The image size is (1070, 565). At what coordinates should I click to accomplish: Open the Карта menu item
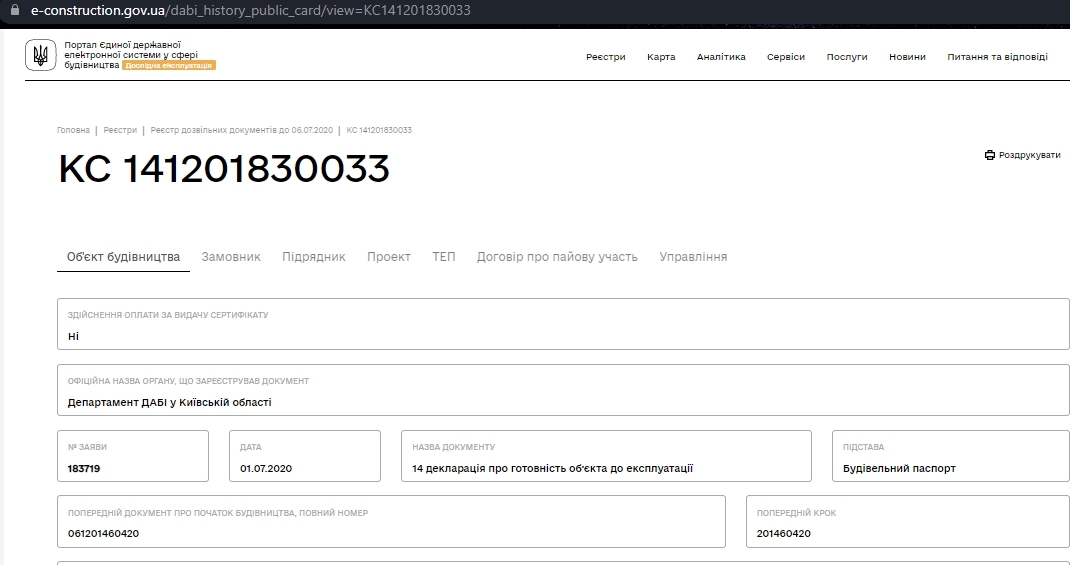point(661,57)
